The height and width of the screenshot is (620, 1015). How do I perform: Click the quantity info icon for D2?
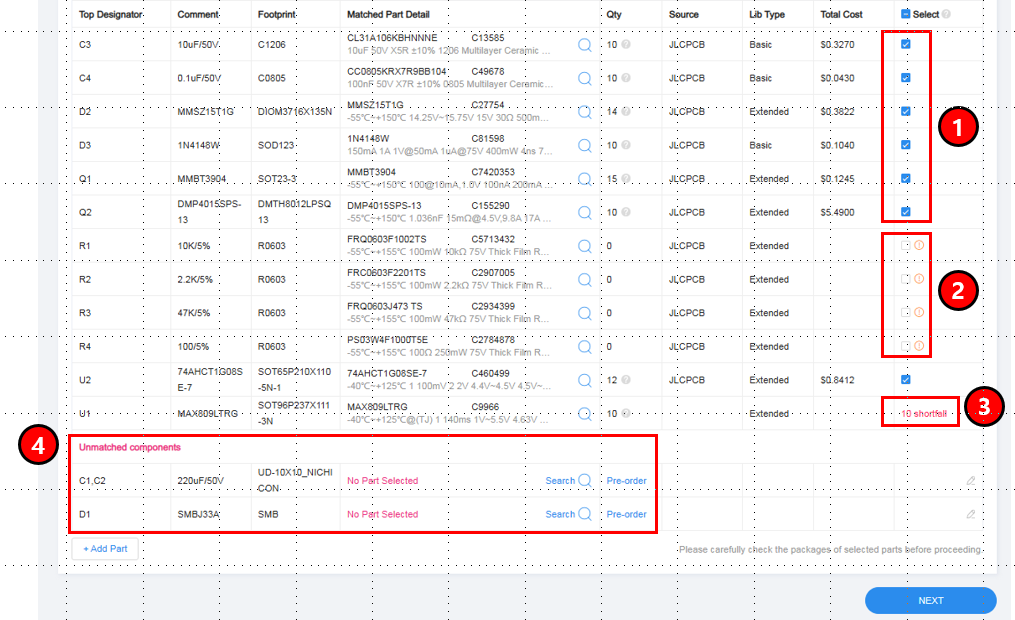pos(626,112)
